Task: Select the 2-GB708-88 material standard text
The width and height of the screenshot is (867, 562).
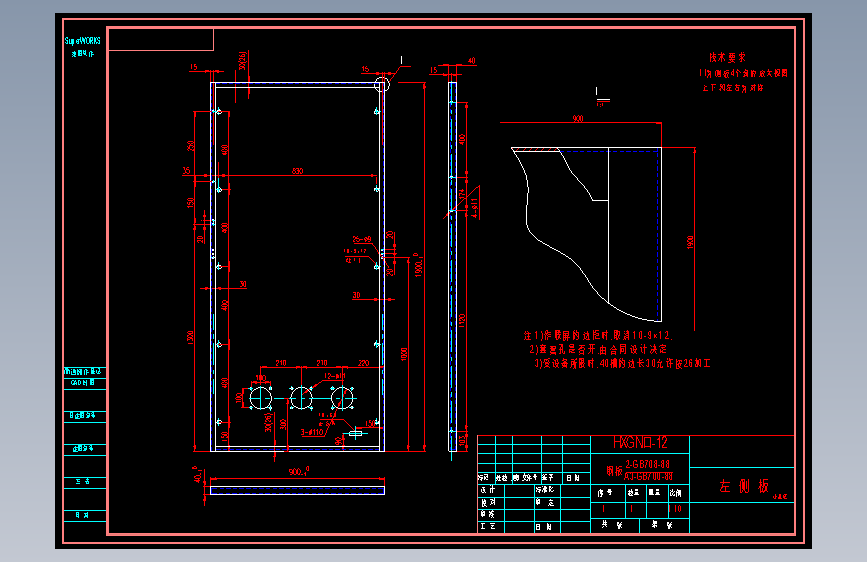Action: tap(647, 464)
